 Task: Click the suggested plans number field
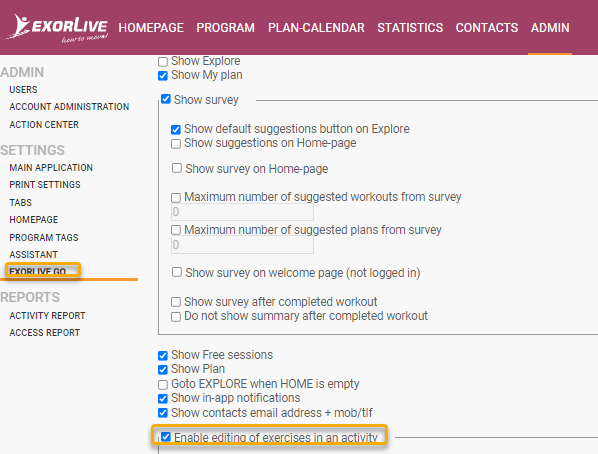pos(243,245)
